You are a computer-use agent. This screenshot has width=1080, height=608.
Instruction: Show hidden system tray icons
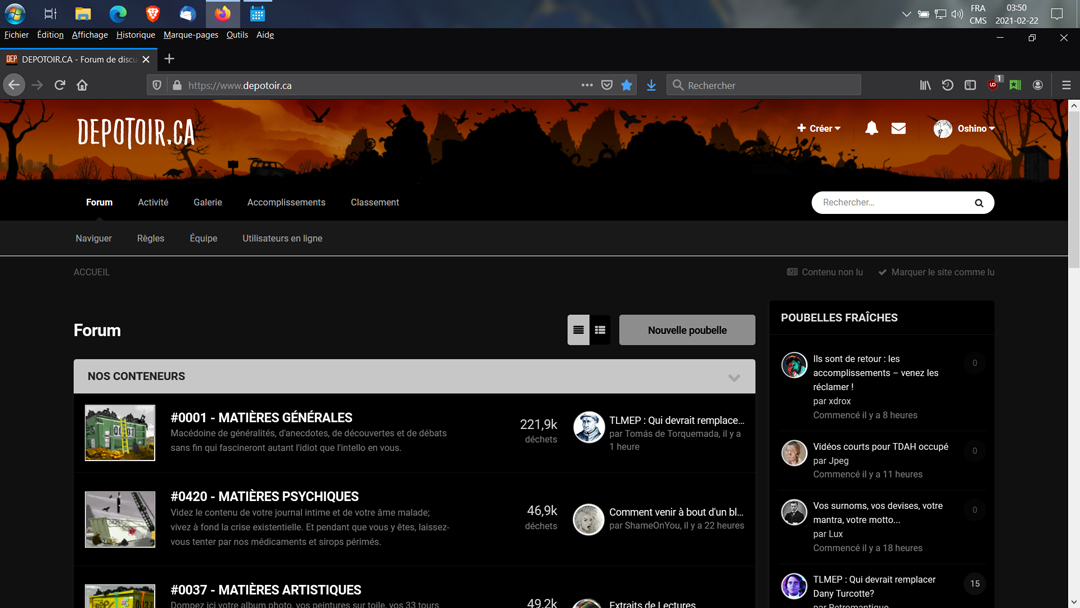906,14
